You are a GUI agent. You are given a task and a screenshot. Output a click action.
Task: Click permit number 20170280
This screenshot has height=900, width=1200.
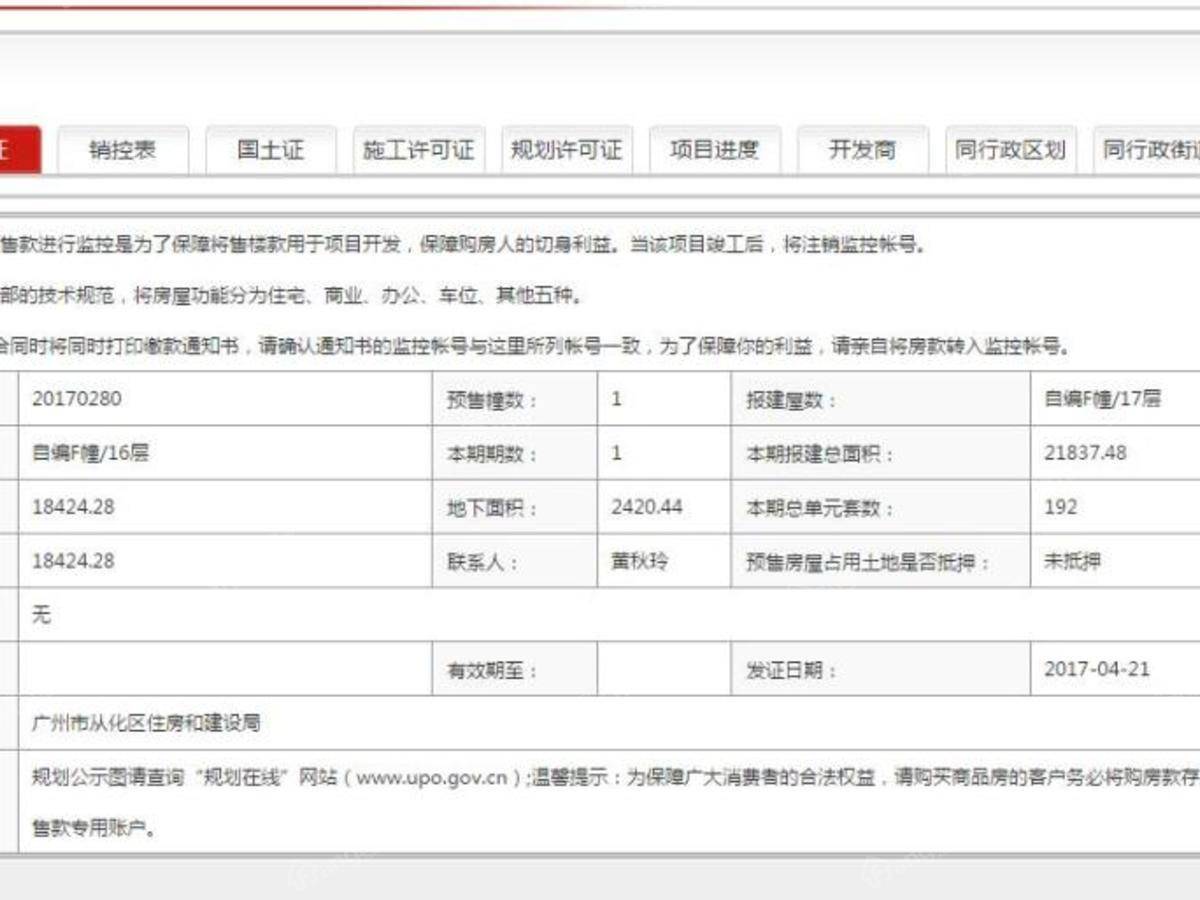(x=76, y=399)
